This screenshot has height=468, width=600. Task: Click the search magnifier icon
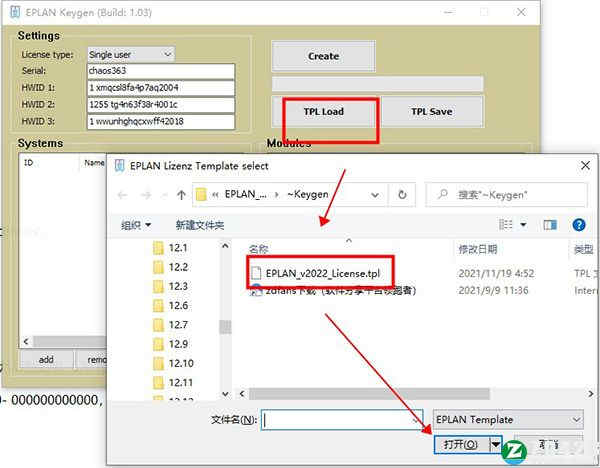tap(442, 194)
